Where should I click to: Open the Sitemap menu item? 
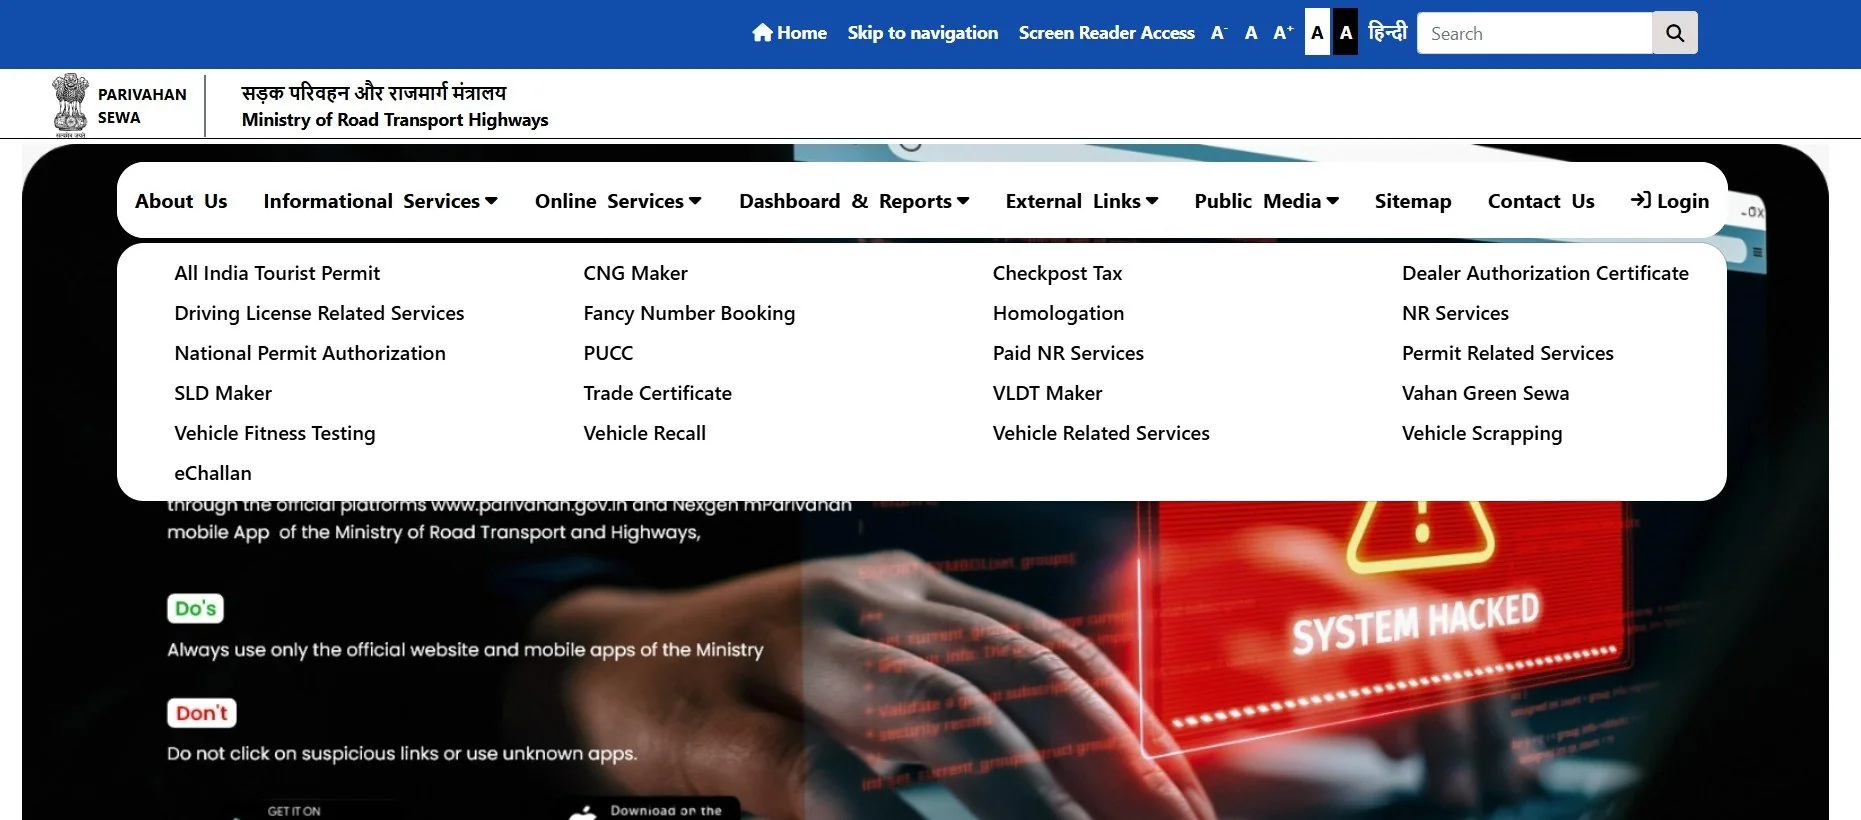click(1412, 201)
